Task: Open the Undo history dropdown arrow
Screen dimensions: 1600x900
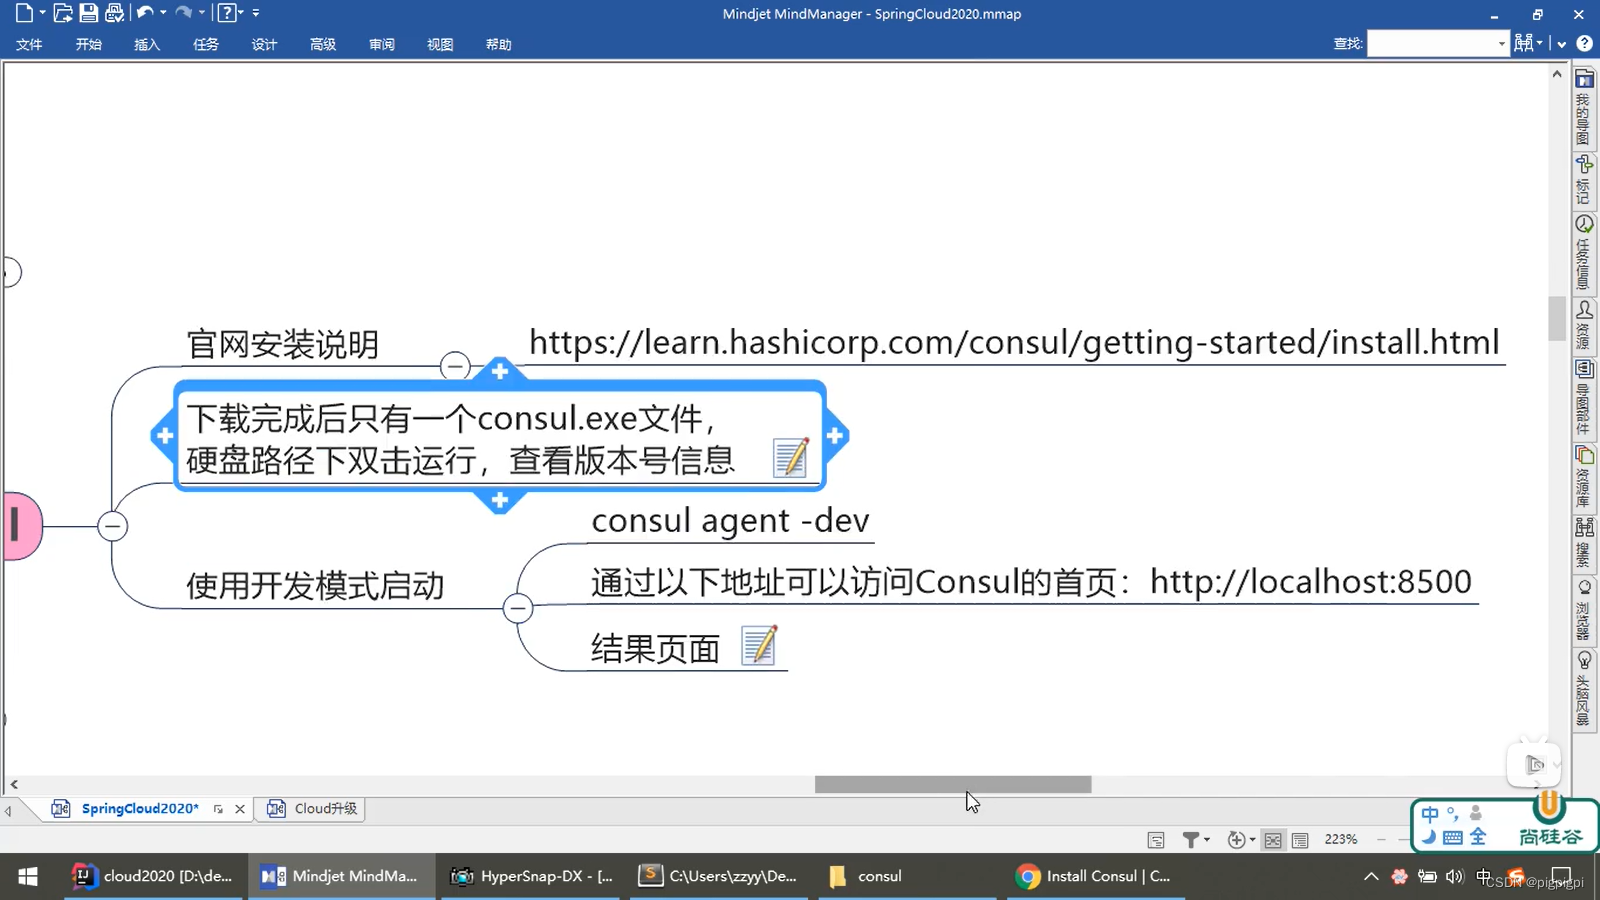Action: (163, 13)
